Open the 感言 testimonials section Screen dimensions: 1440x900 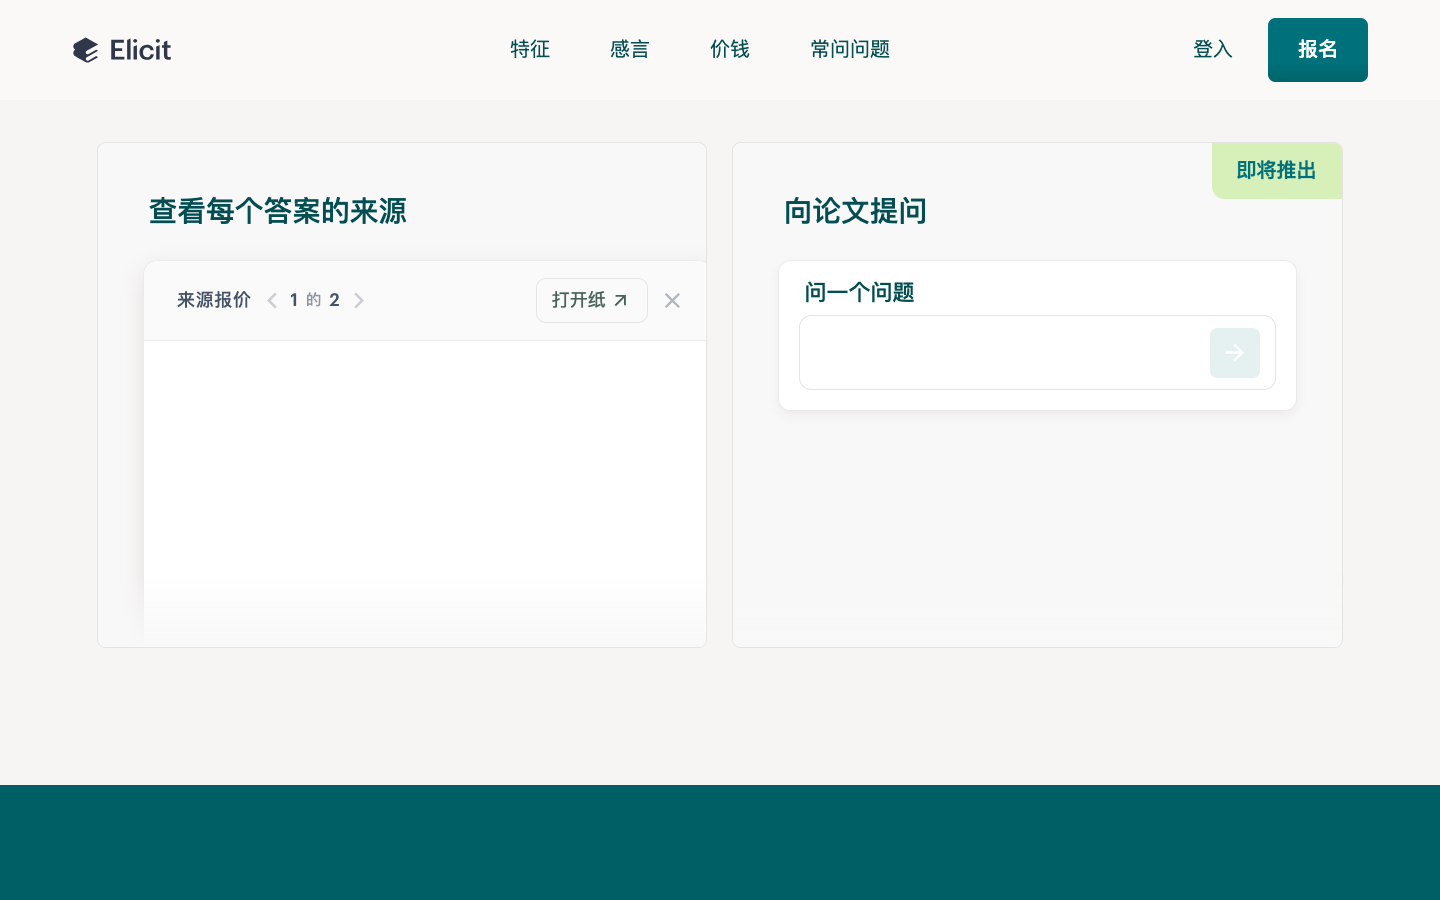click(x=630, y=49)
